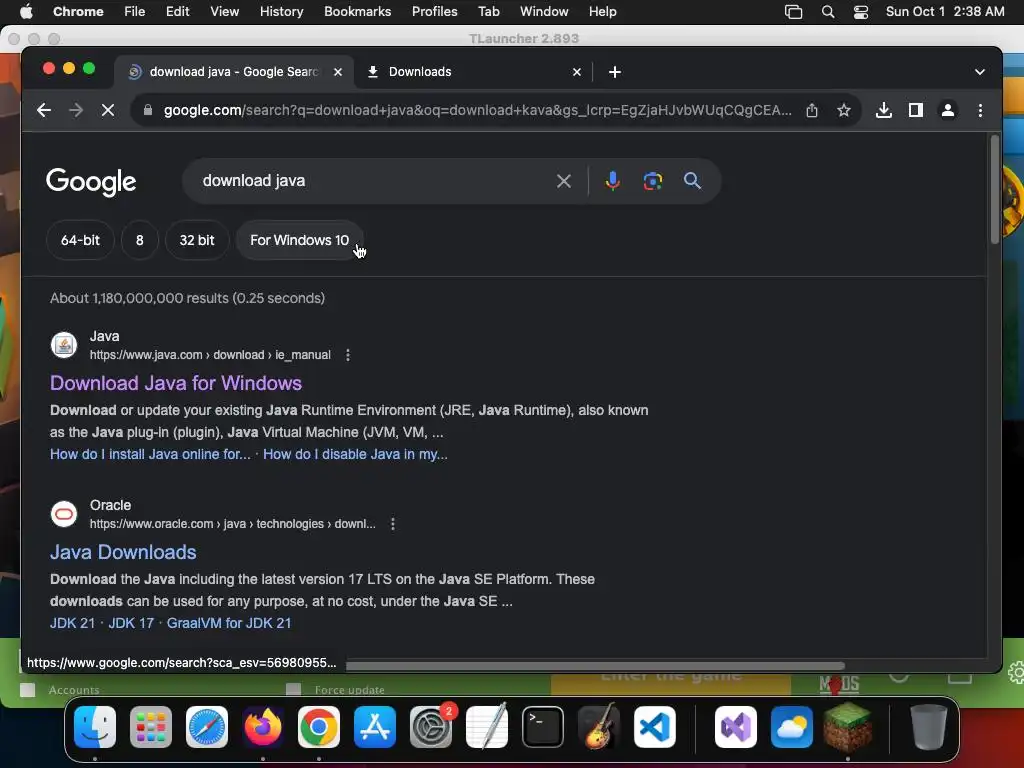This screenshot has width=1024, height=768.
Task: Close the download java Google Search tab
Action: [x=338, y=72]
